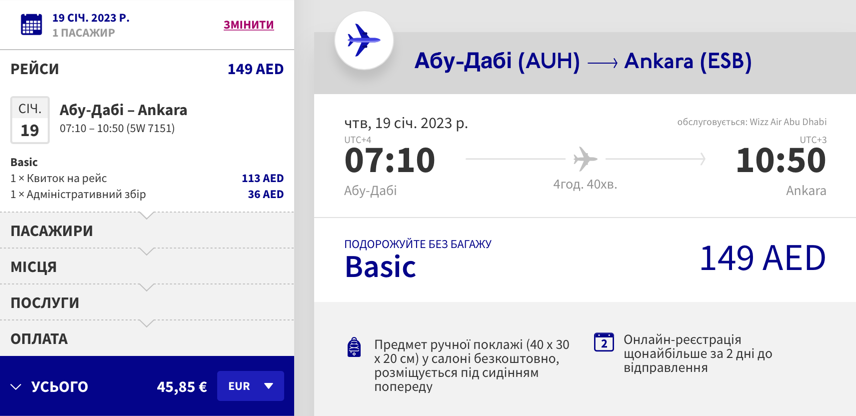Expand the МІСЦЯ section
The image size is (856, 416).
click(x=147, y=266)
